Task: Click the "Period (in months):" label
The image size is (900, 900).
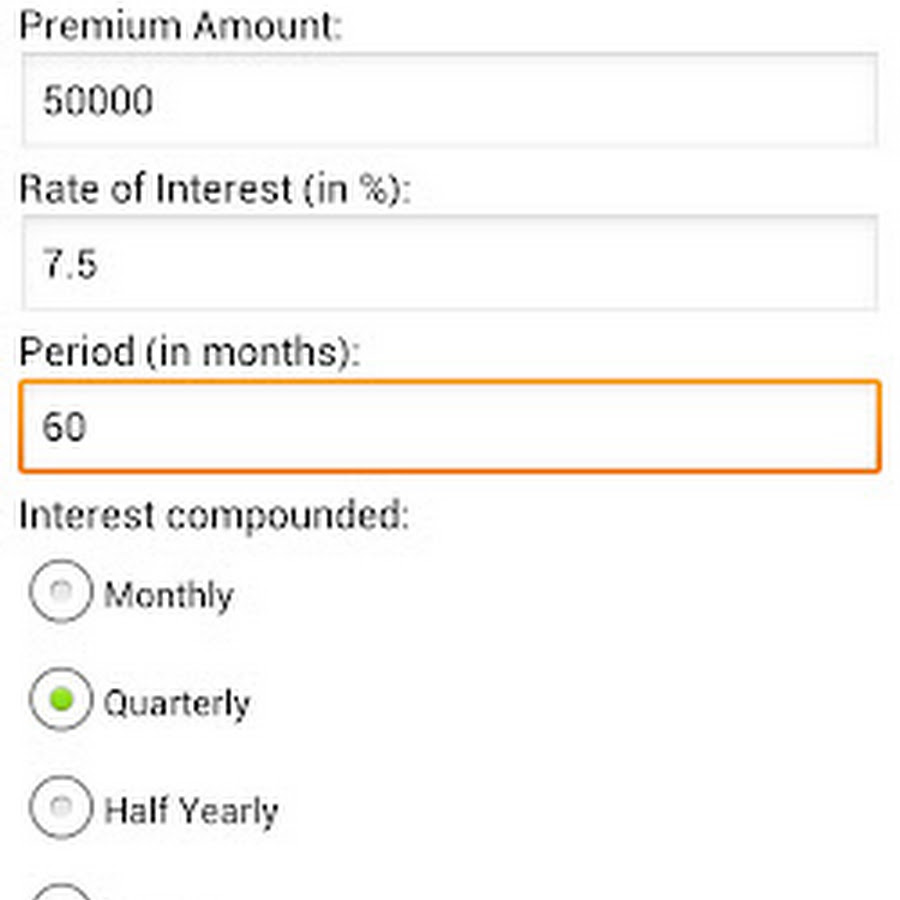Action: pos(190,352)
